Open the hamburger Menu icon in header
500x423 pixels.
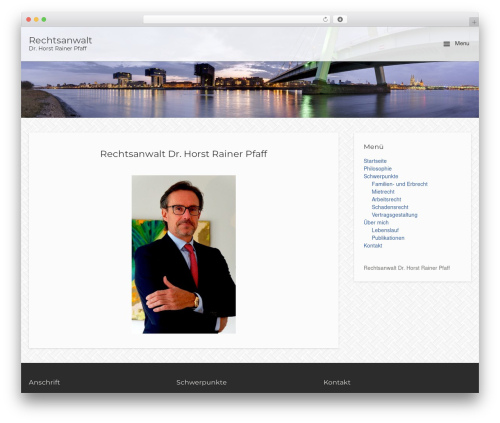point(447,44)
